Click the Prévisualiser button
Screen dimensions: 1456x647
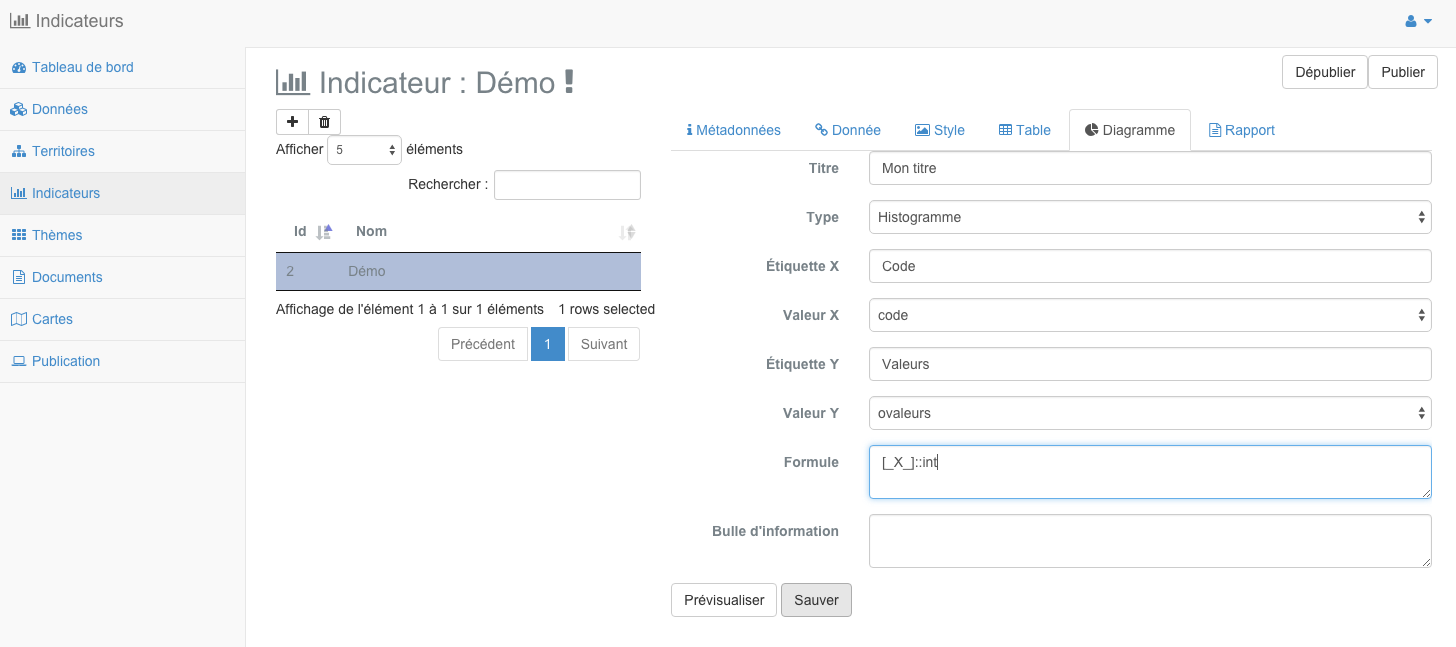pos(724,600)
